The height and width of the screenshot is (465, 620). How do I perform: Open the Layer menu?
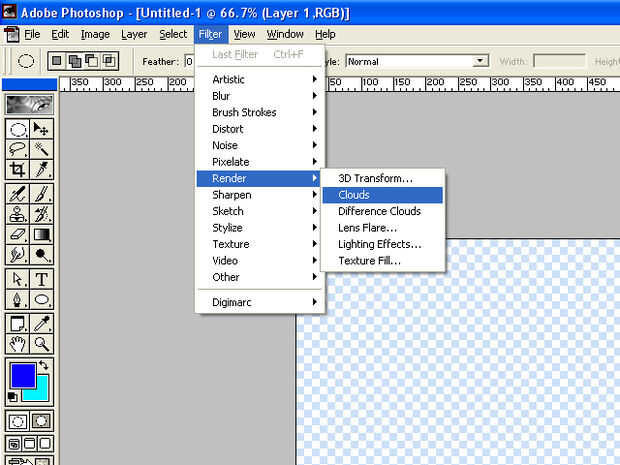134,34
